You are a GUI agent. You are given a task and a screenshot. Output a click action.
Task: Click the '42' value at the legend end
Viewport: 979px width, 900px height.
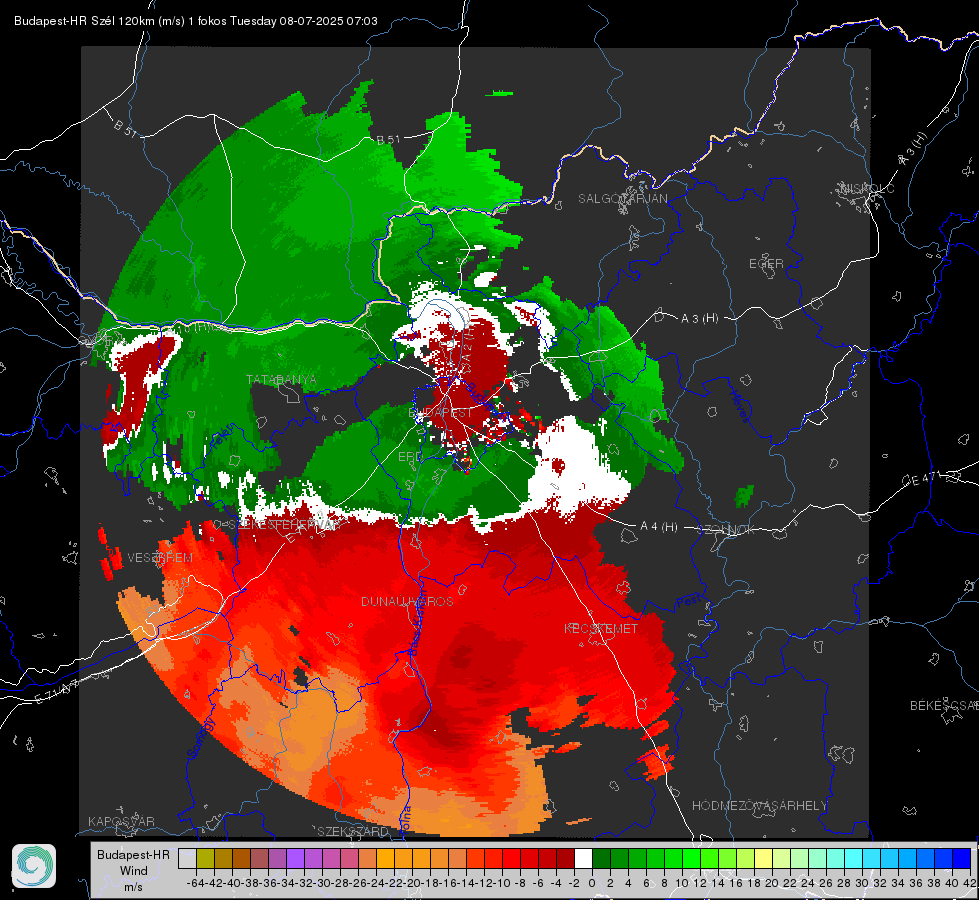tap(968, 883)
